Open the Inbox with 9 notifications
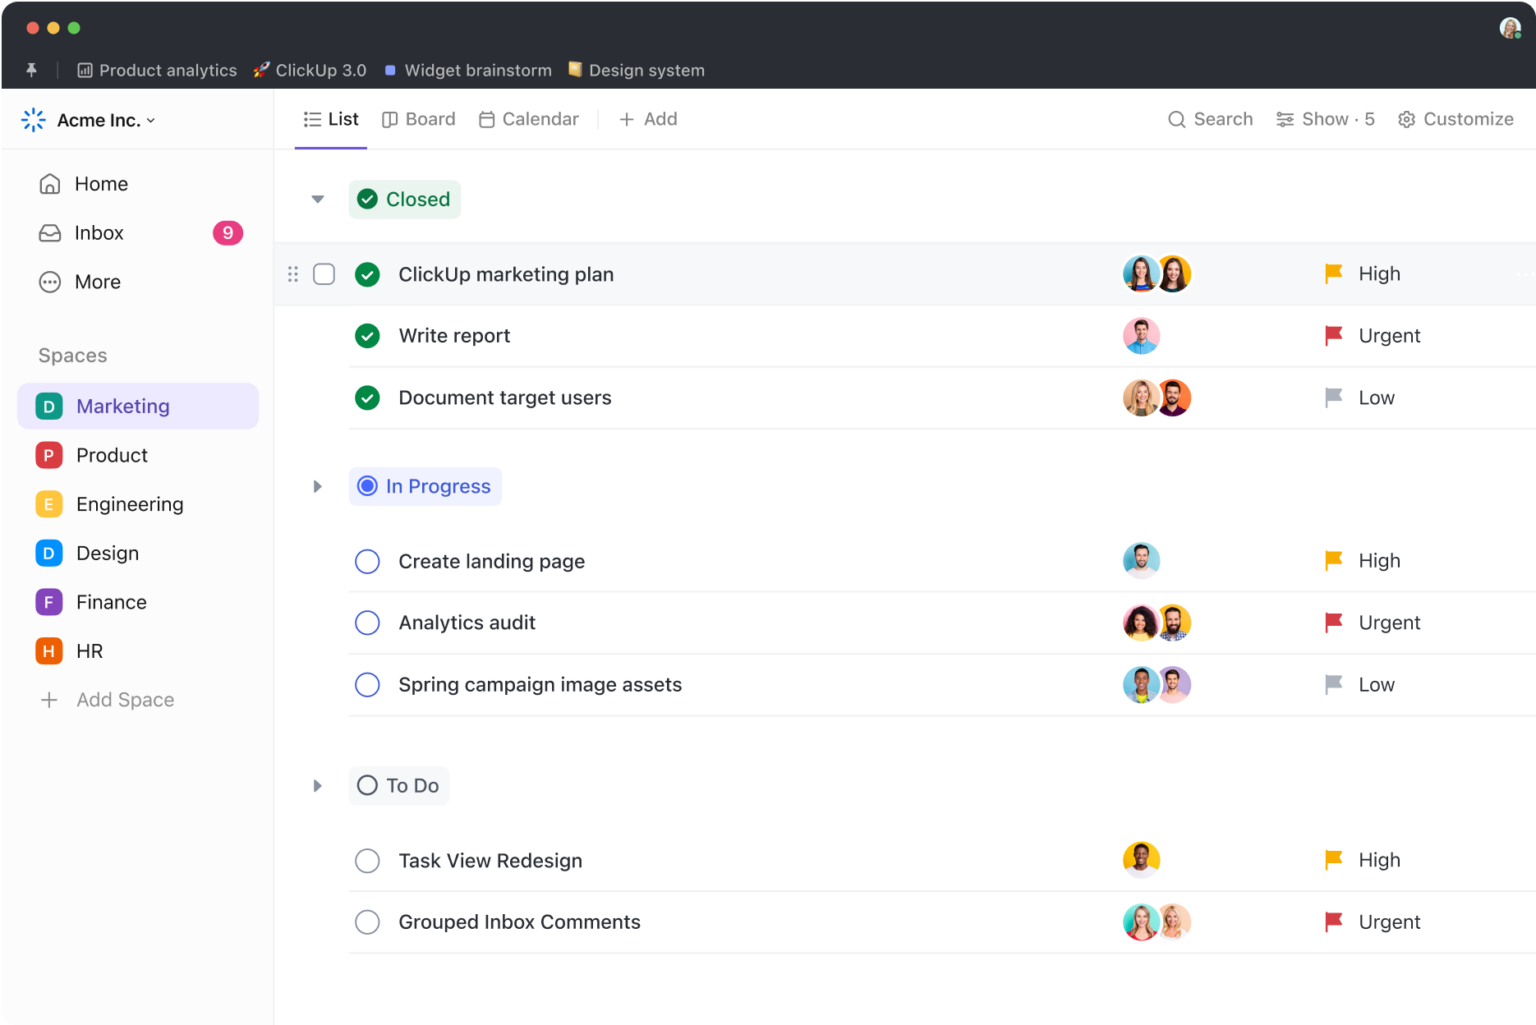 coord(99,233)
